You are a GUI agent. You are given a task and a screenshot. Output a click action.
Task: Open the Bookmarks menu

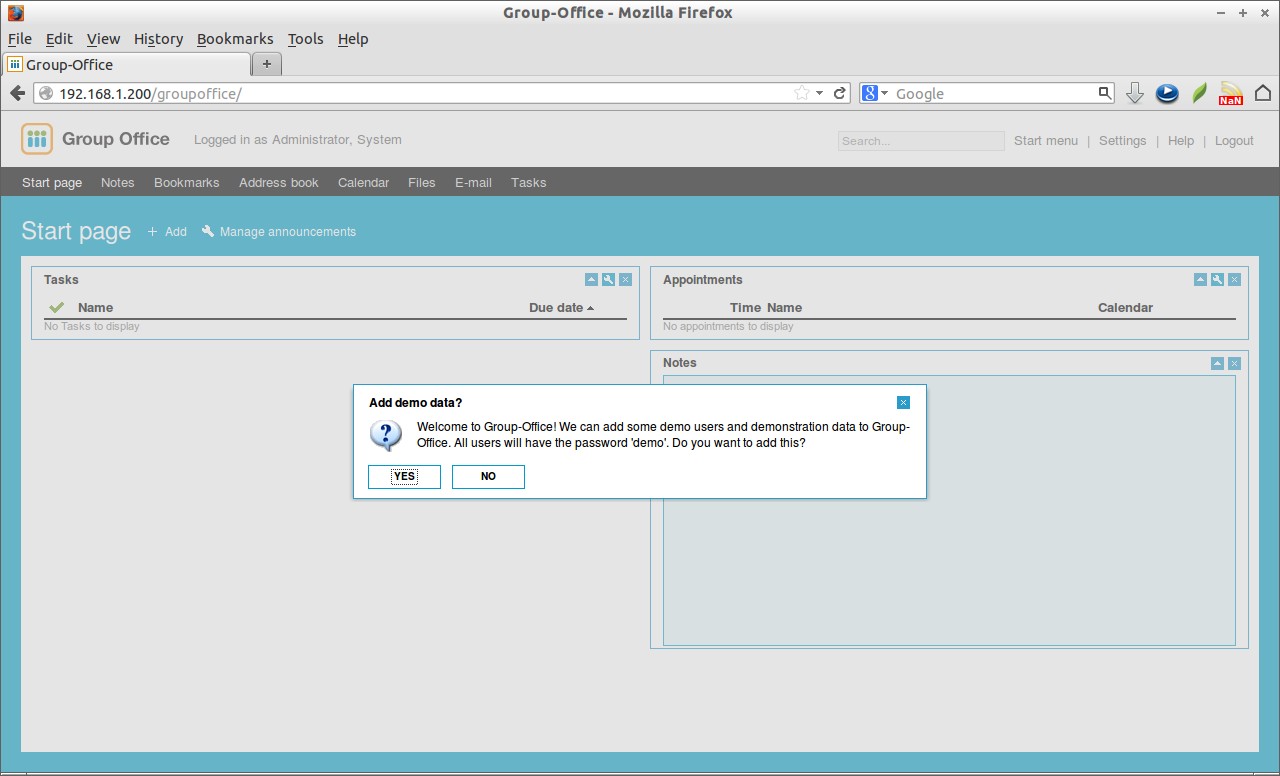tap(235, 39)
